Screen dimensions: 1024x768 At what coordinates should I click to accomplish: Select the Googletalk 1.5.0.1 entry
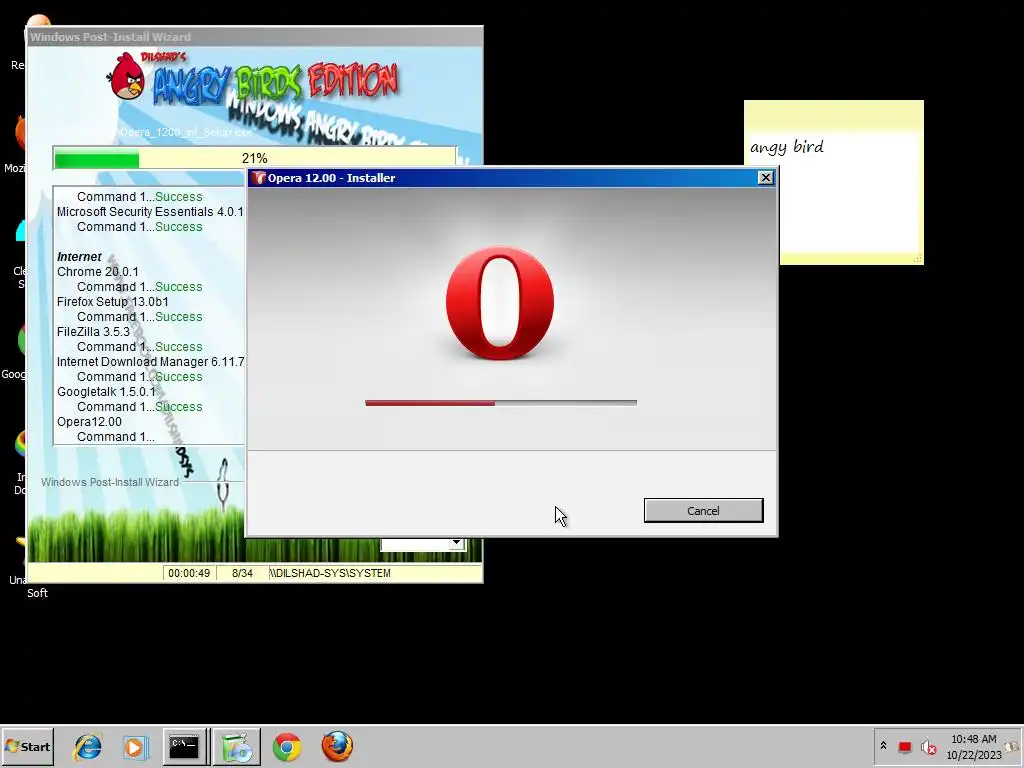[x=106, y=392]
